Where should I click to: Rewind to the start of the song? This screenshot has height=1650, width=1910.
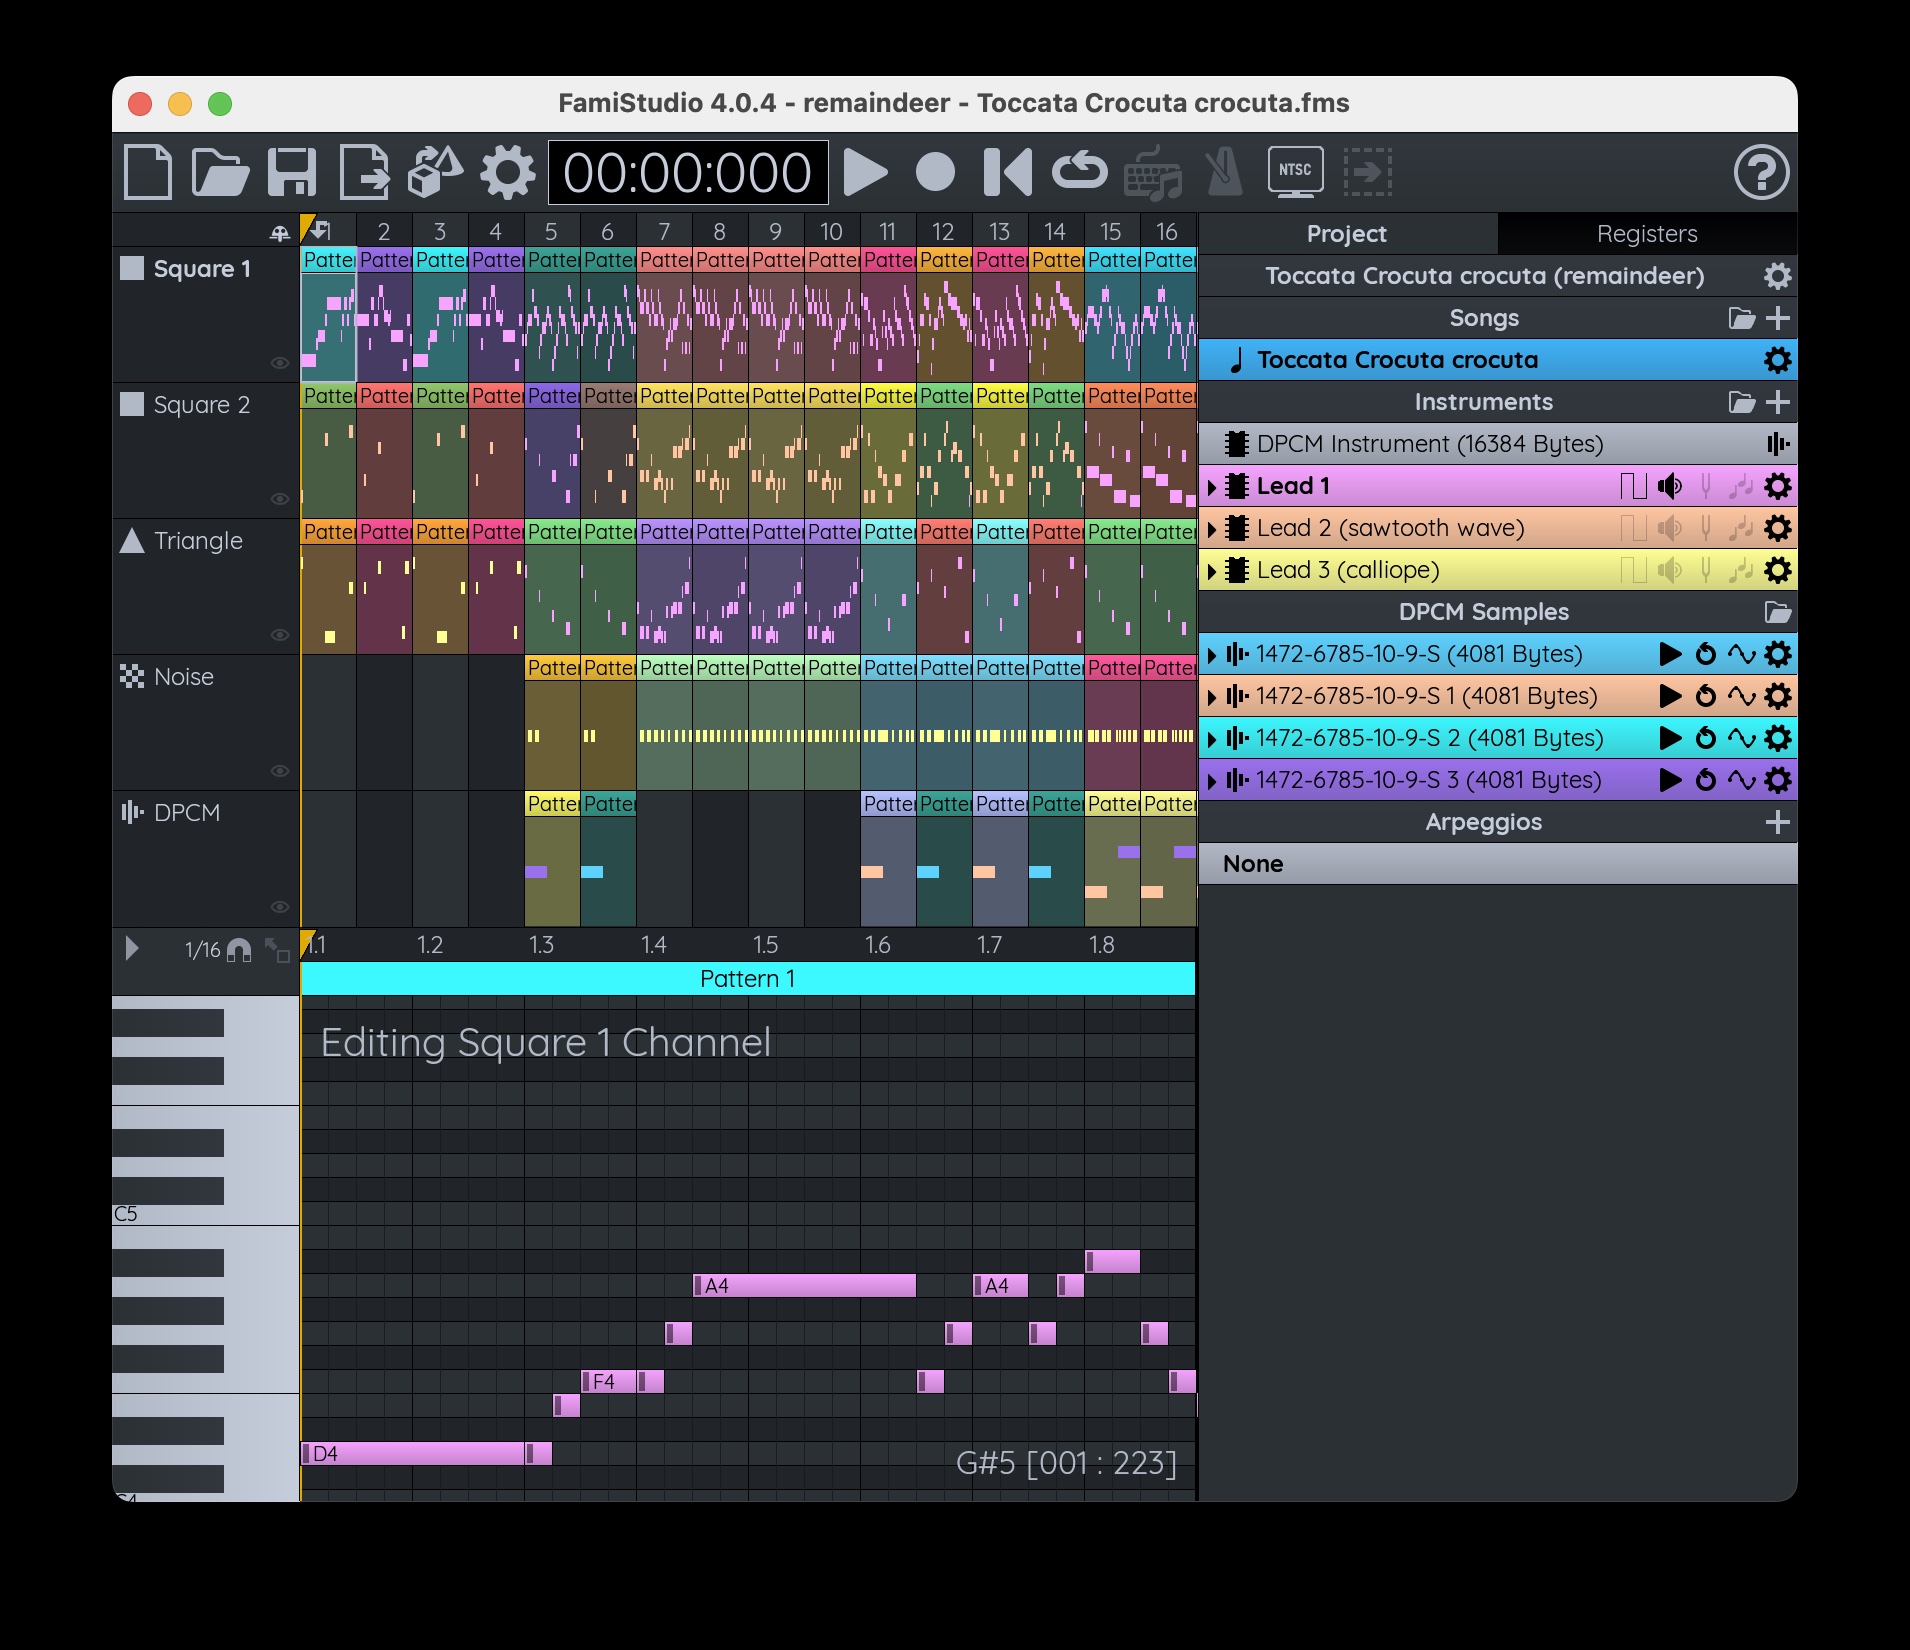coord(1007,172)
